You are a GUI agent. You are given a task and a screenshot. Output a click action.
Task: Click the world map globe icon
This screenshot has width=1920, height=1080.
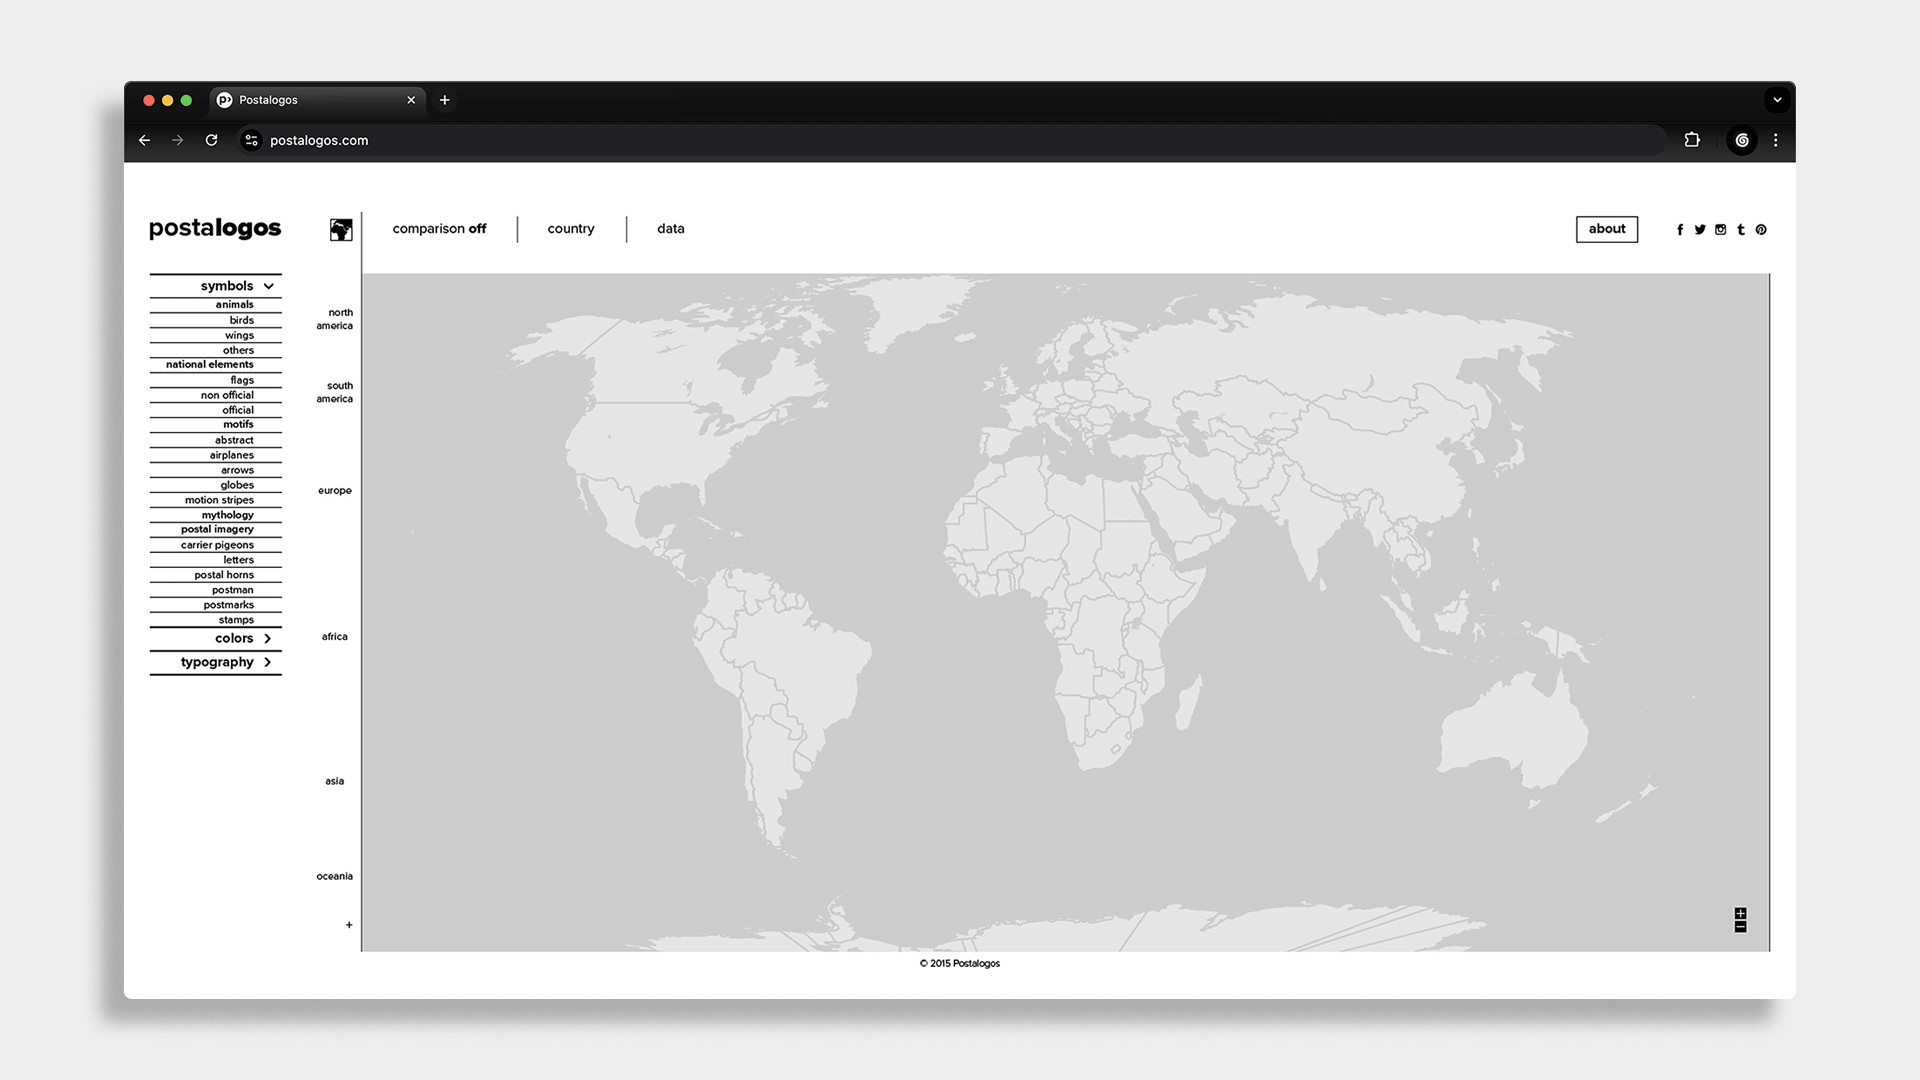coord(341,230)
